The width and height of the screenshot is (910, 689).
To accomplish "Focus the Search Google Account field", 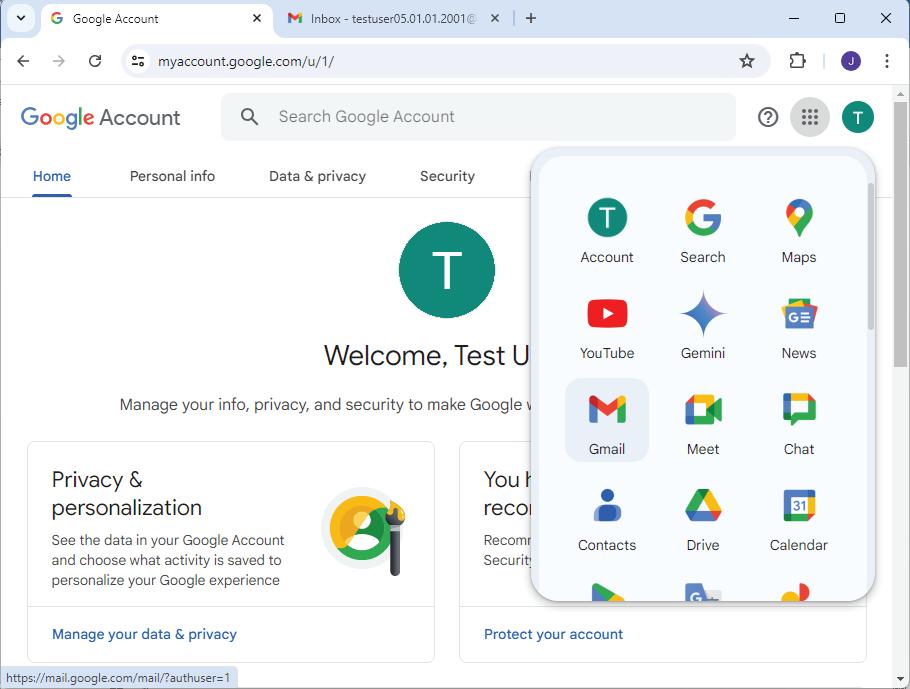I will click(478, 117).
